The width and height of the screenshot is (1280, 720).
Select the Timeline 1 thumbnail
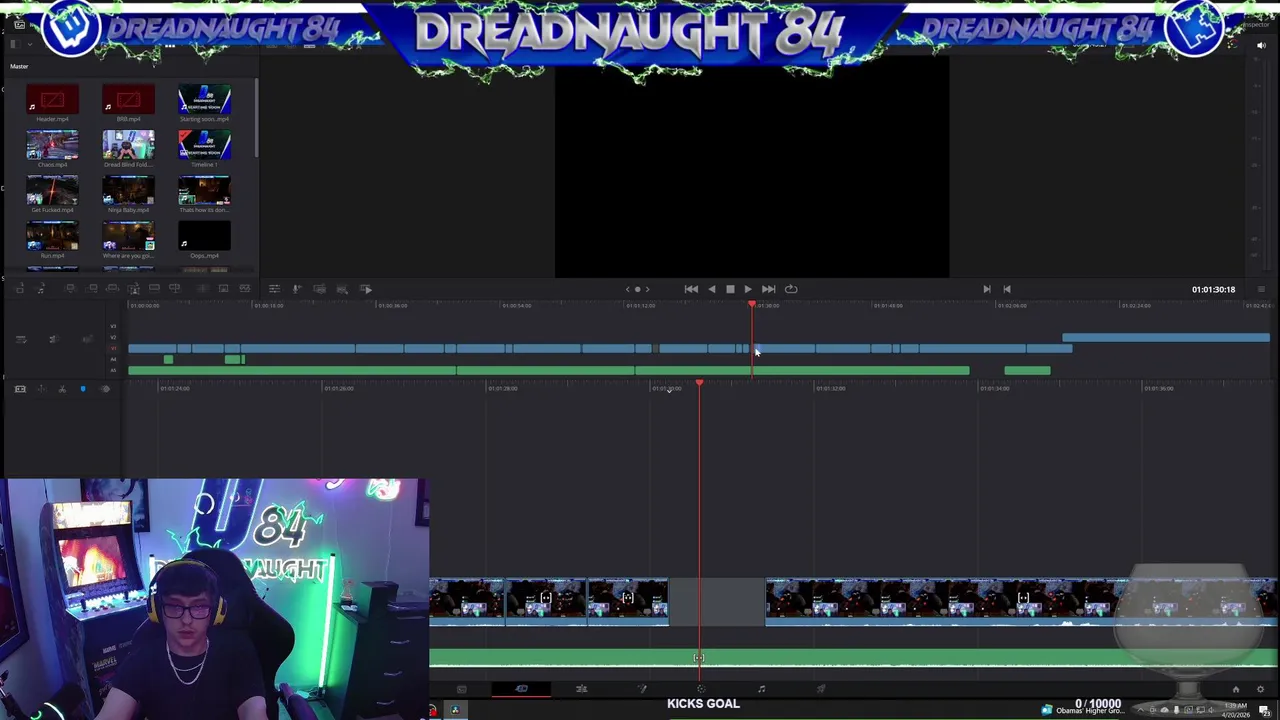204,145
